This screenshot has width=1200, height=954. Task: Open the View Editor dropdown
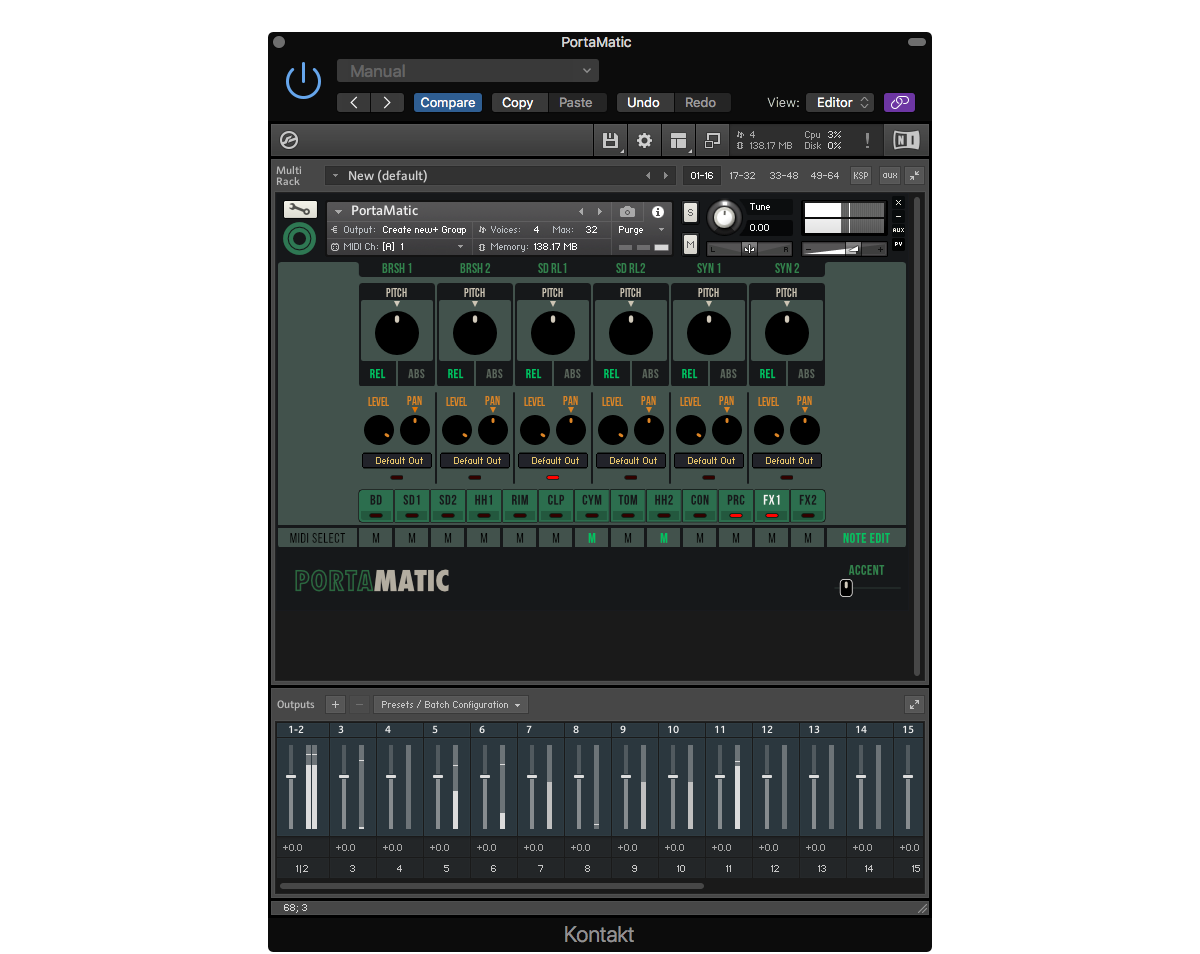[840, 102]
